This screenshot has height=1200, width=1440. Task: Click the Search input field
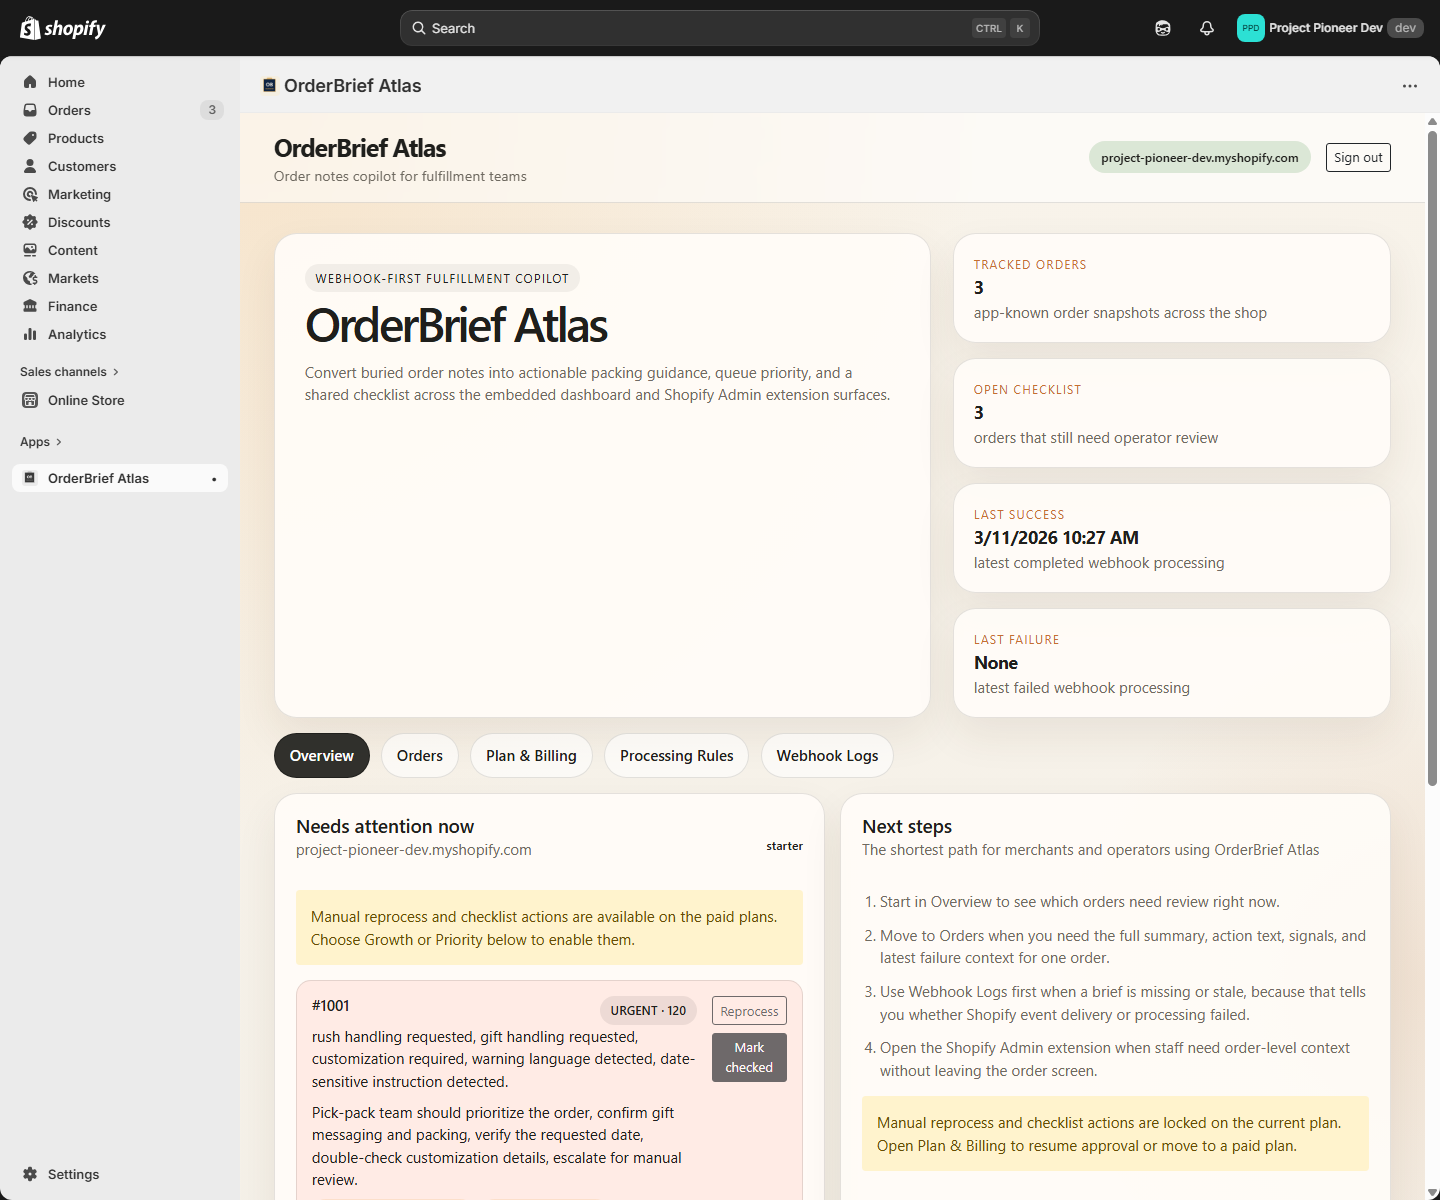(720, 28)
